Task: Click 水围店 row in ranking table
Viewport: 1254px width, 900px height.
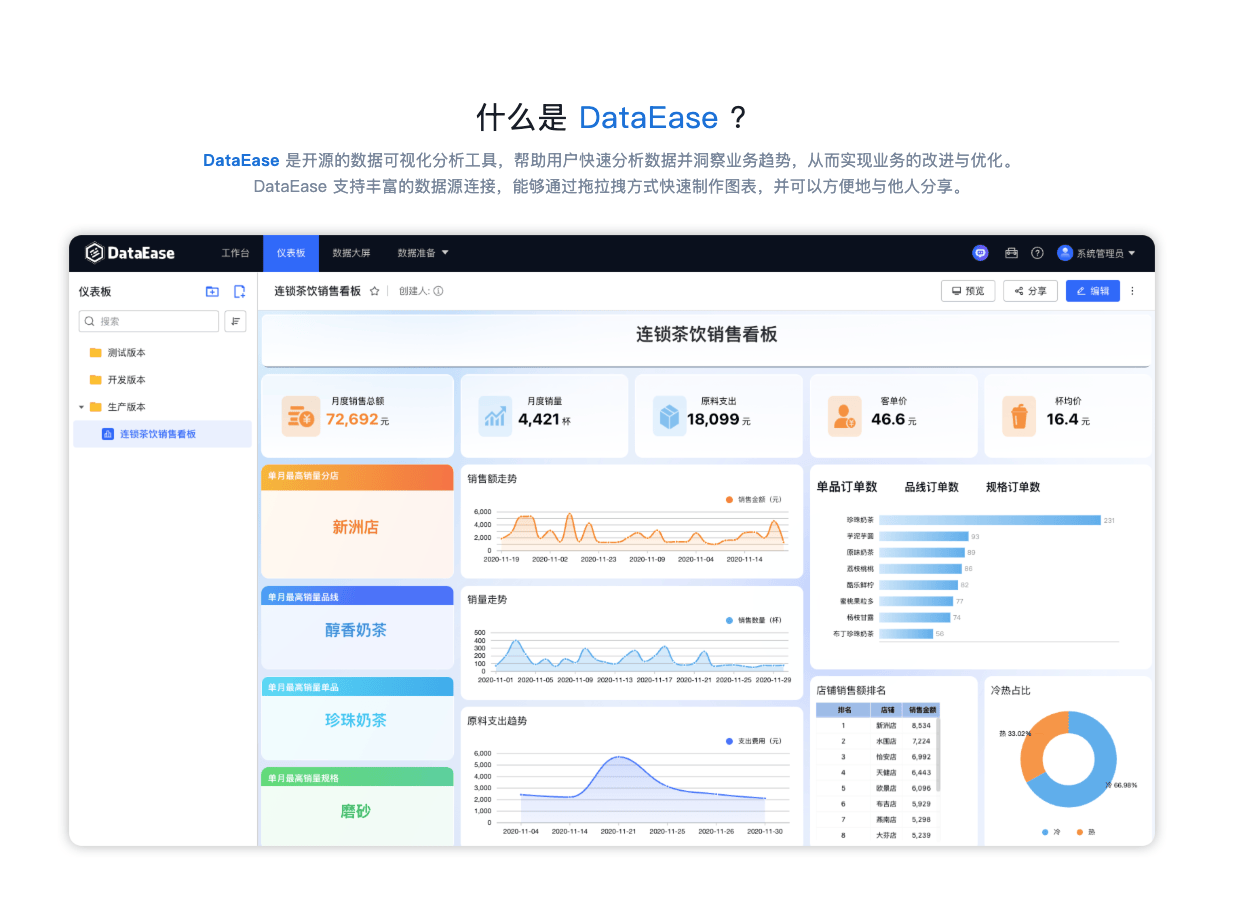Action: pyautogui.click(x=877, y=741)
